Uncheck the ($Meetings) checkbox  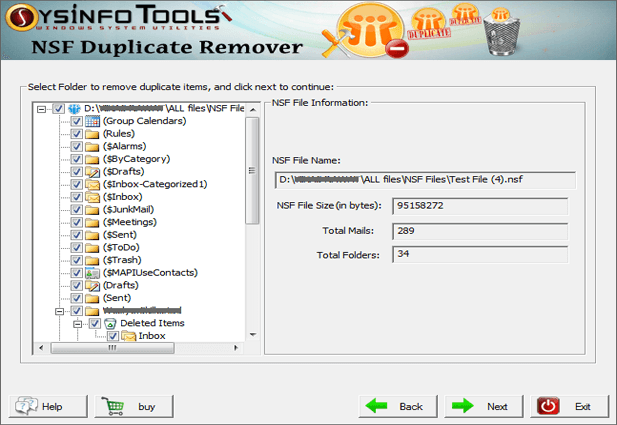coord(76,222)
